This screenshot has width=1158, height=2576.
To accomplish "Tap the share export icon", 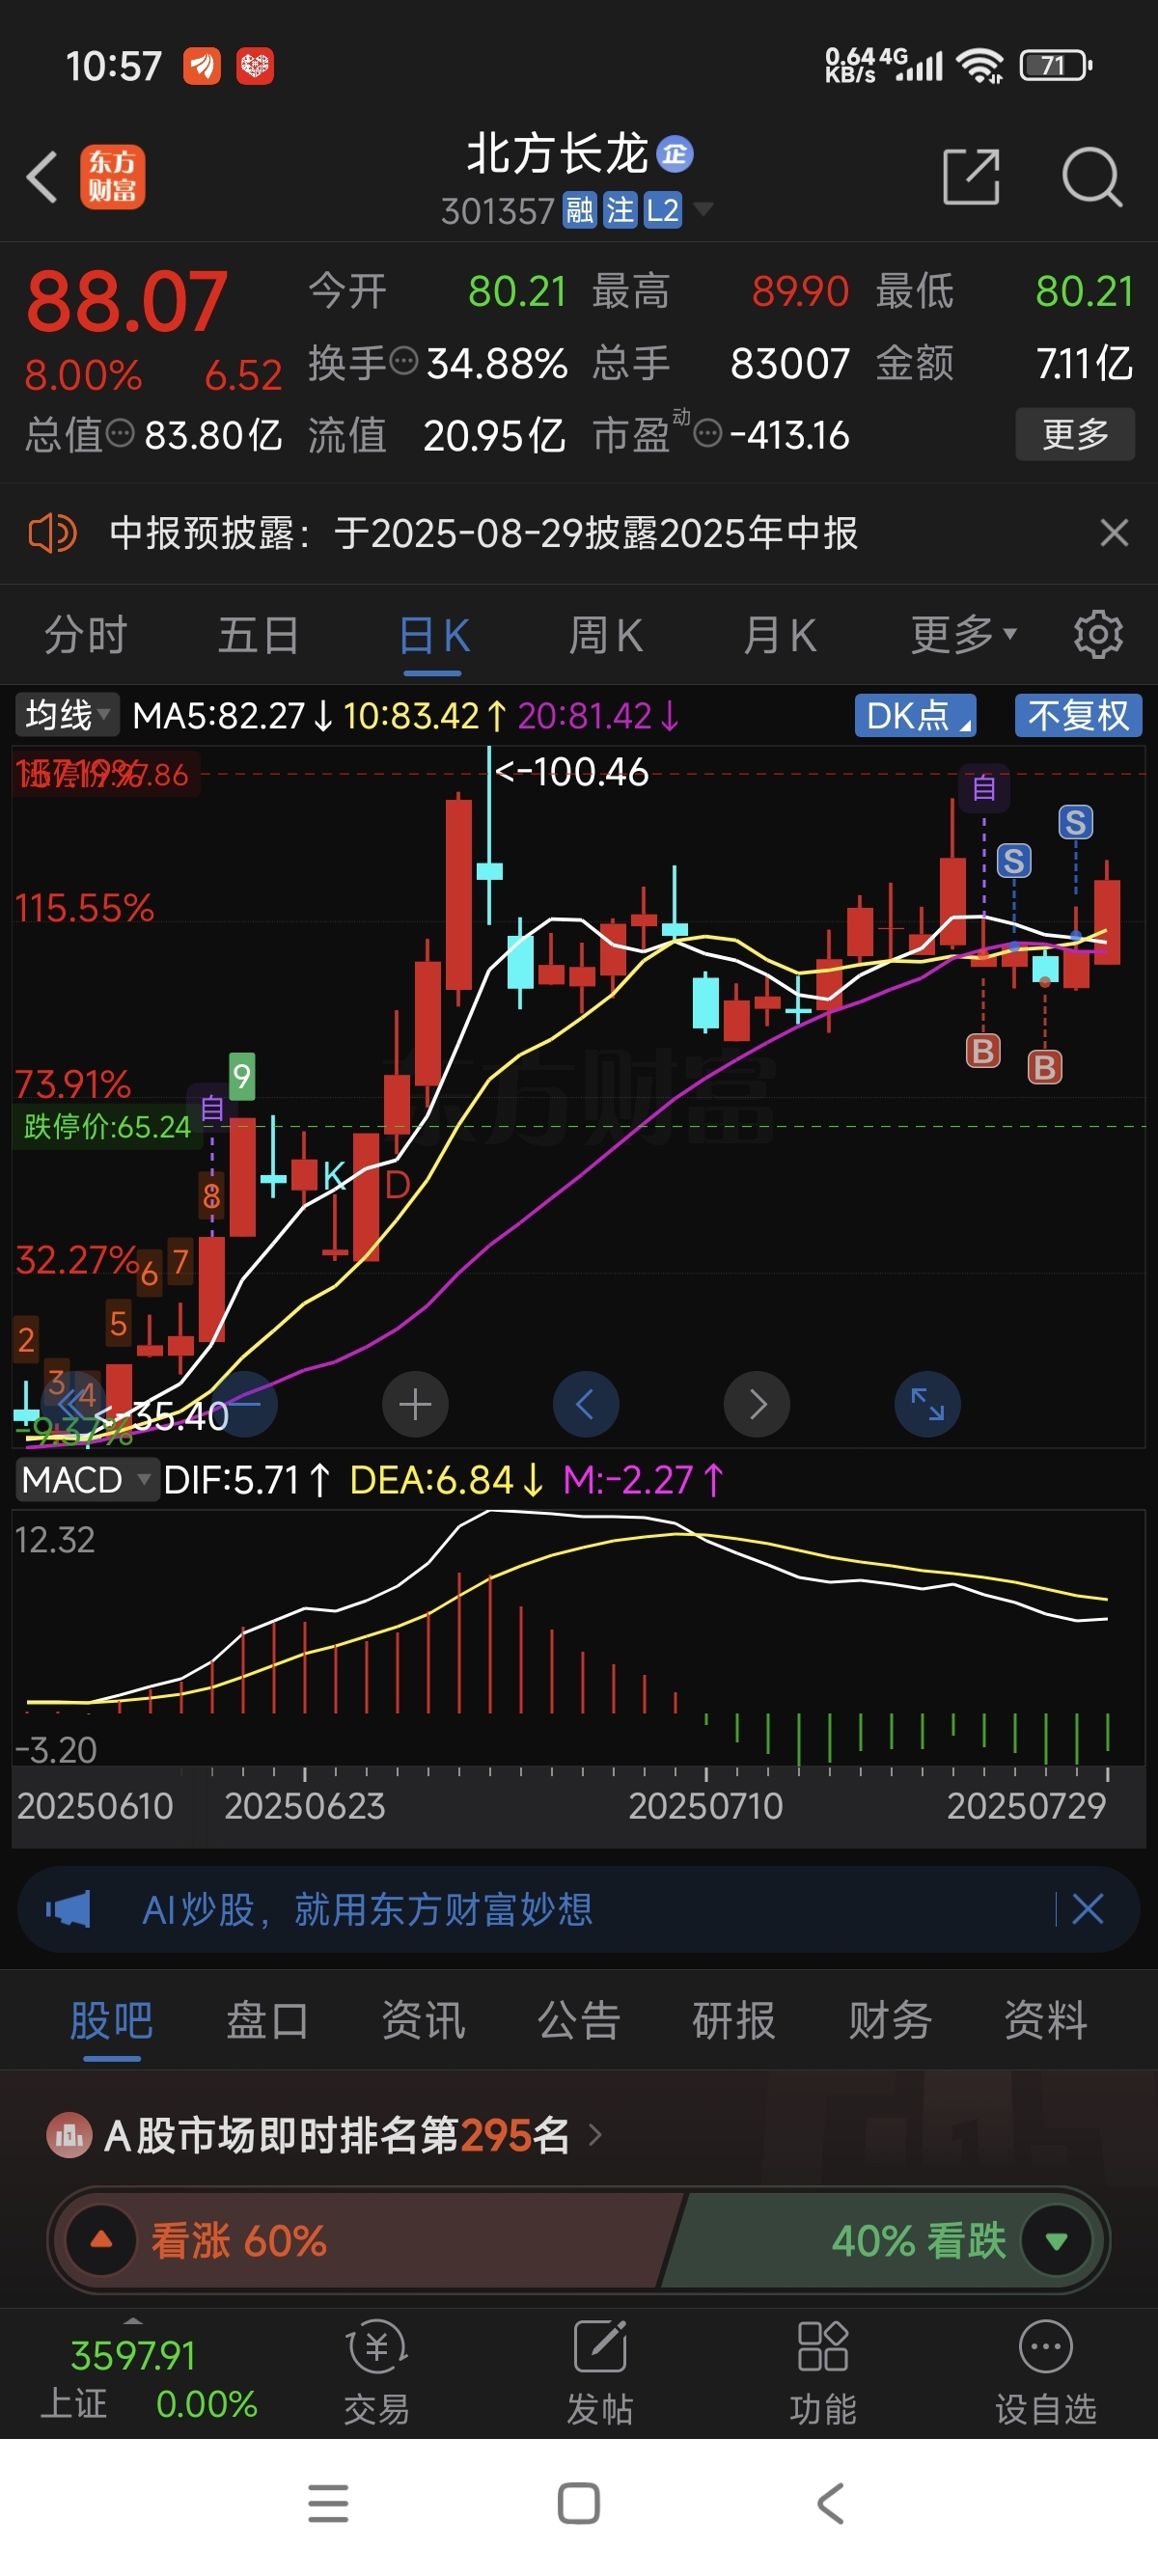I will click(x=971, y=177).
